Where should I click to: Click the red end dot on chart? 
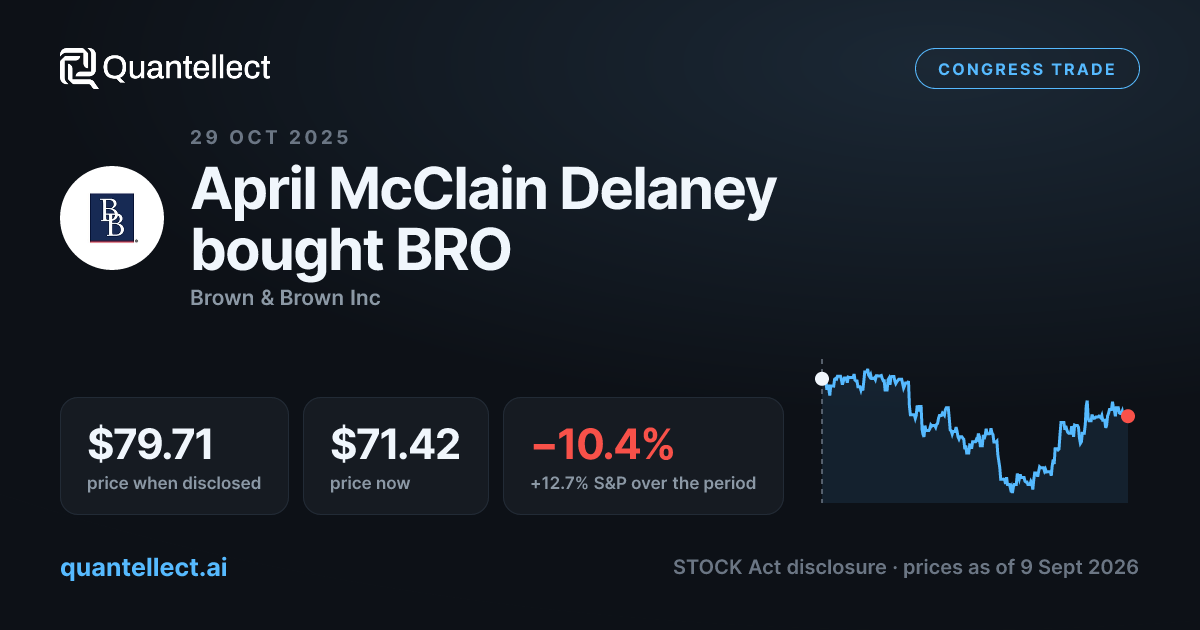click(1128, 416)
